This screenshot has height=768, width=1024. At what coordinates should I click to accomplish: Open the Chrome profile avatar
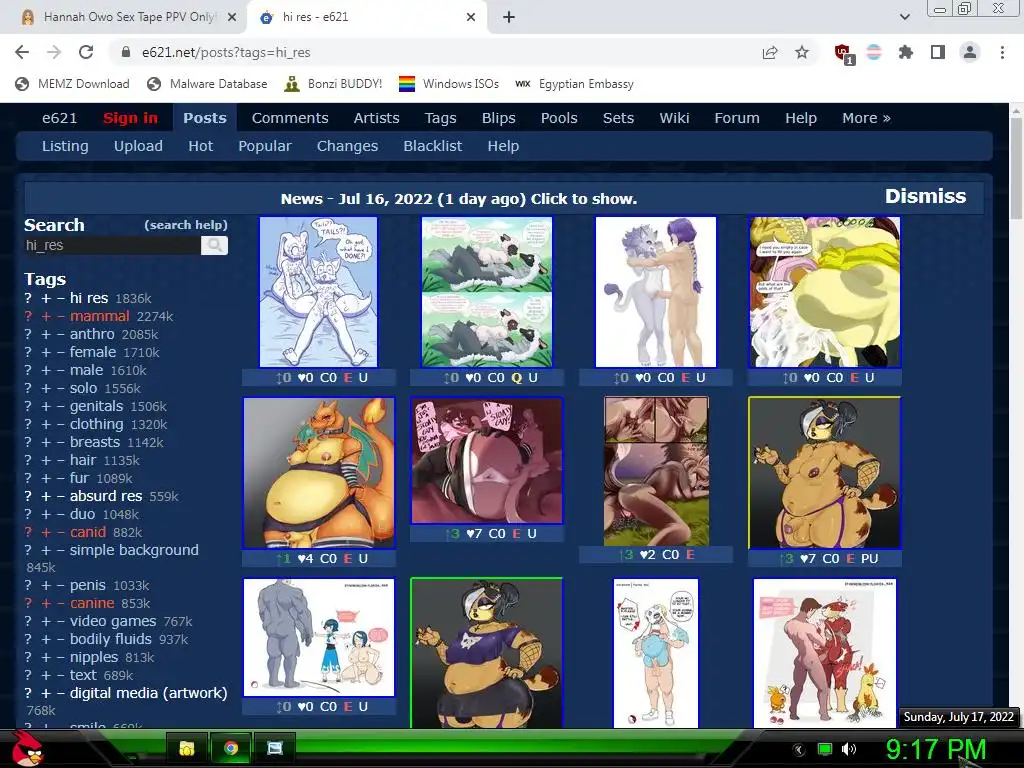pyautogui.click(x=970, y=52)
